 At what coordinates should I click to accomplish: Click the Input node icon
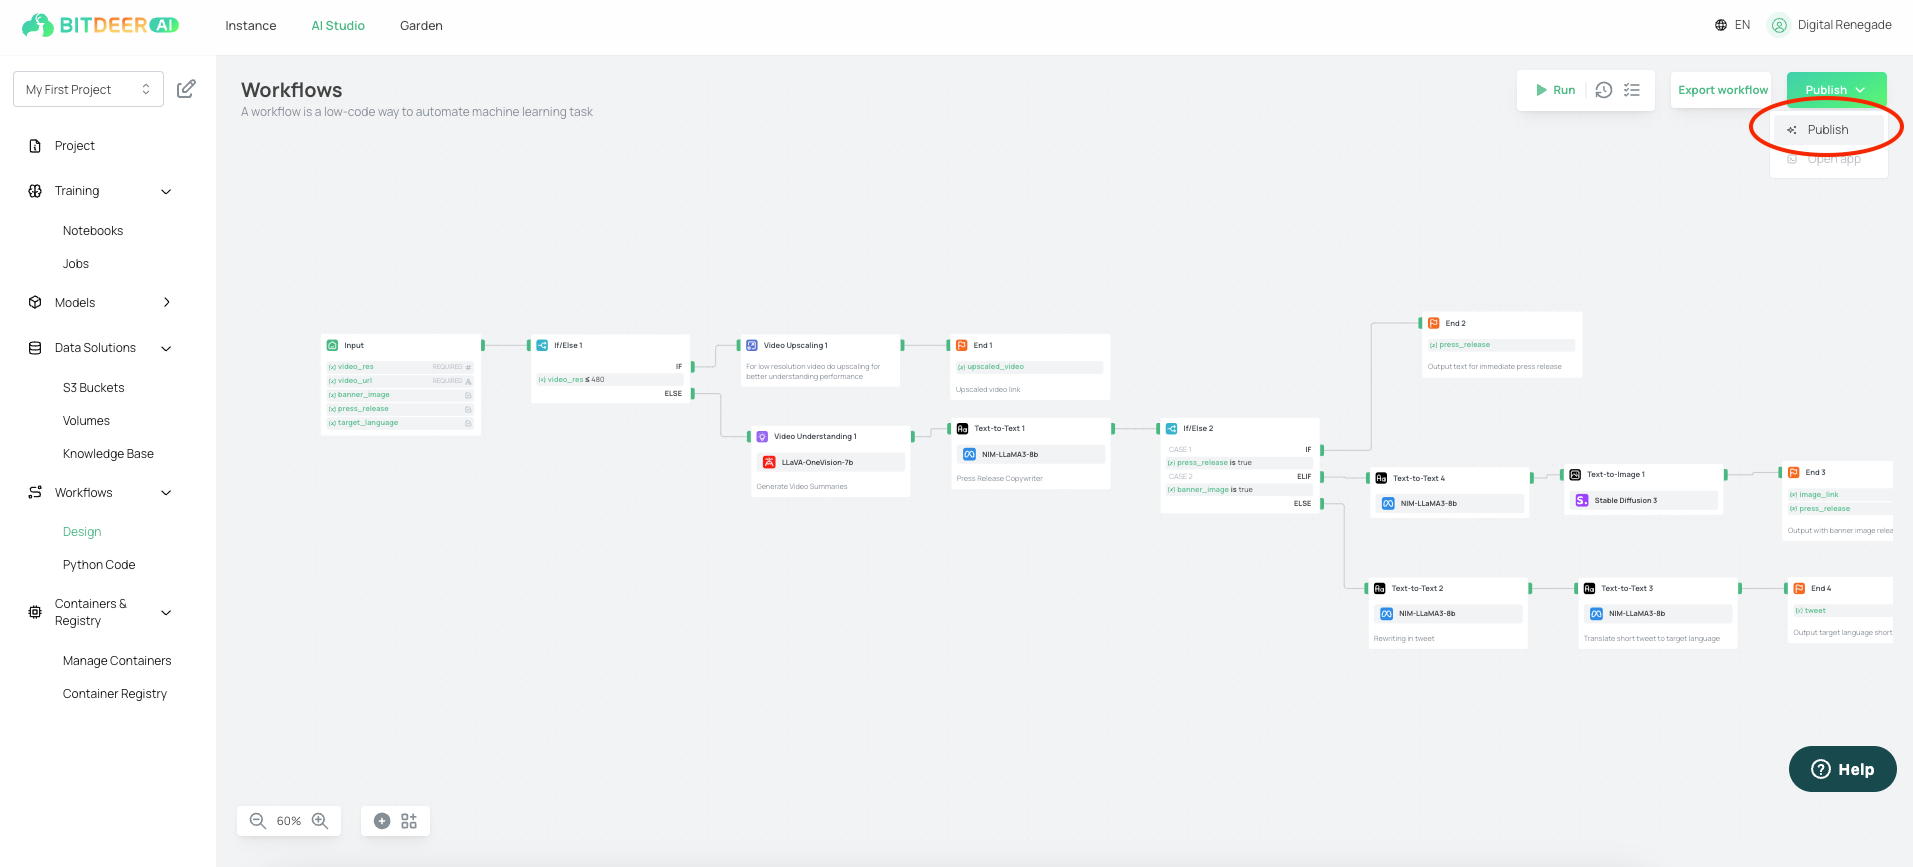click(333, 345)
